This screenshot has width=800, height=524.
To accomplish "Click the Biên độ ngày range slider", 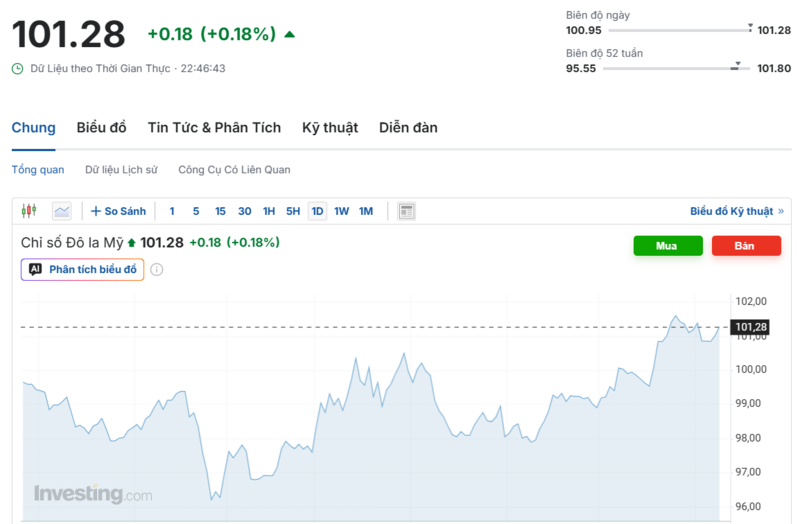I will click(x=680, y=30).
